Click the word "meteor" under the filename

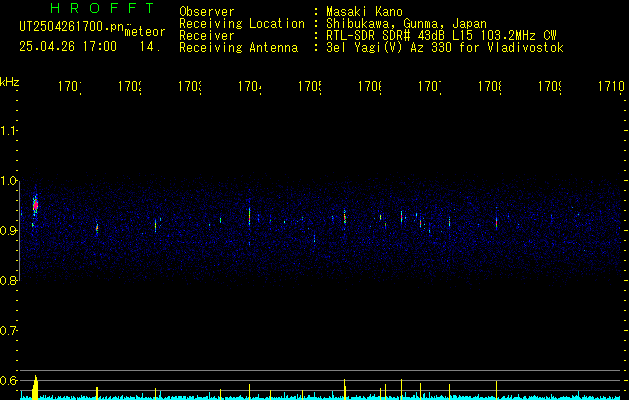(x=145, y=32)
